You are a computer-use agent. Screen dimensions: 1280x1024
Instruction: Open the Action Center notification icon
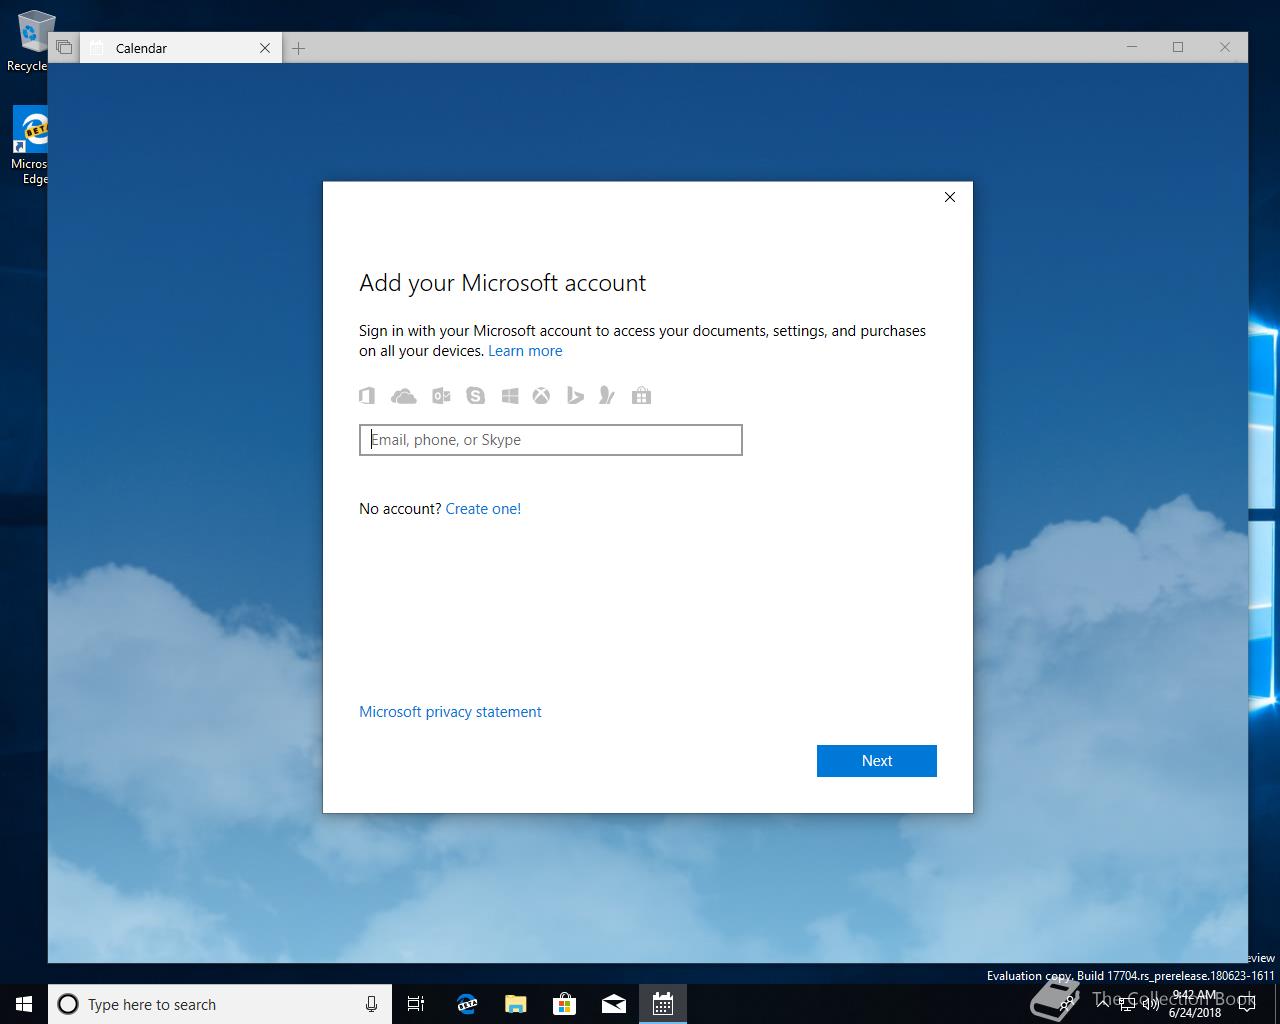1246,1004
